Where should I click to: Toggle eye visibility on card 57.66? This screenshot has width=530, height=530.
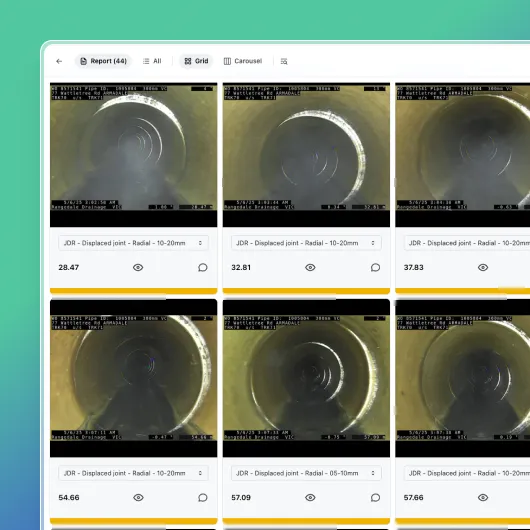[483, 498]
